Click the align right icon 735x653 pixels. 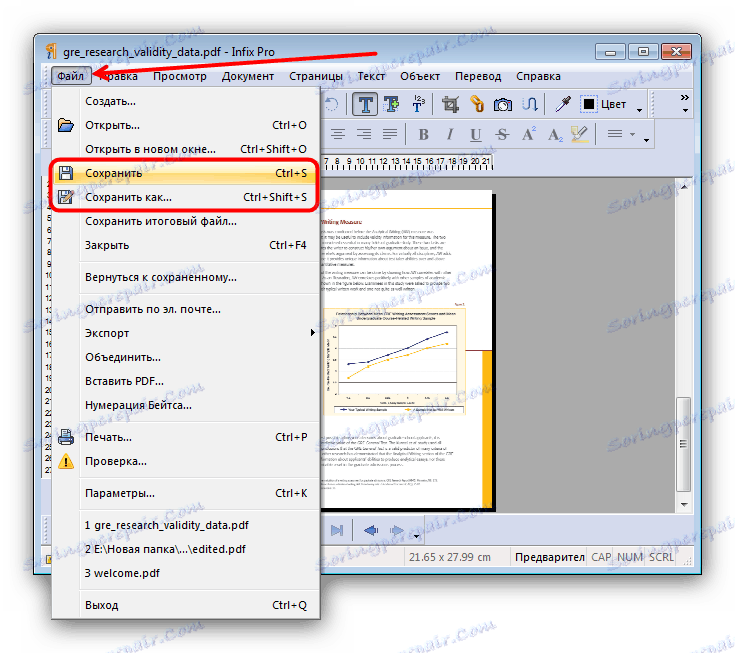(x=364, y=135)
